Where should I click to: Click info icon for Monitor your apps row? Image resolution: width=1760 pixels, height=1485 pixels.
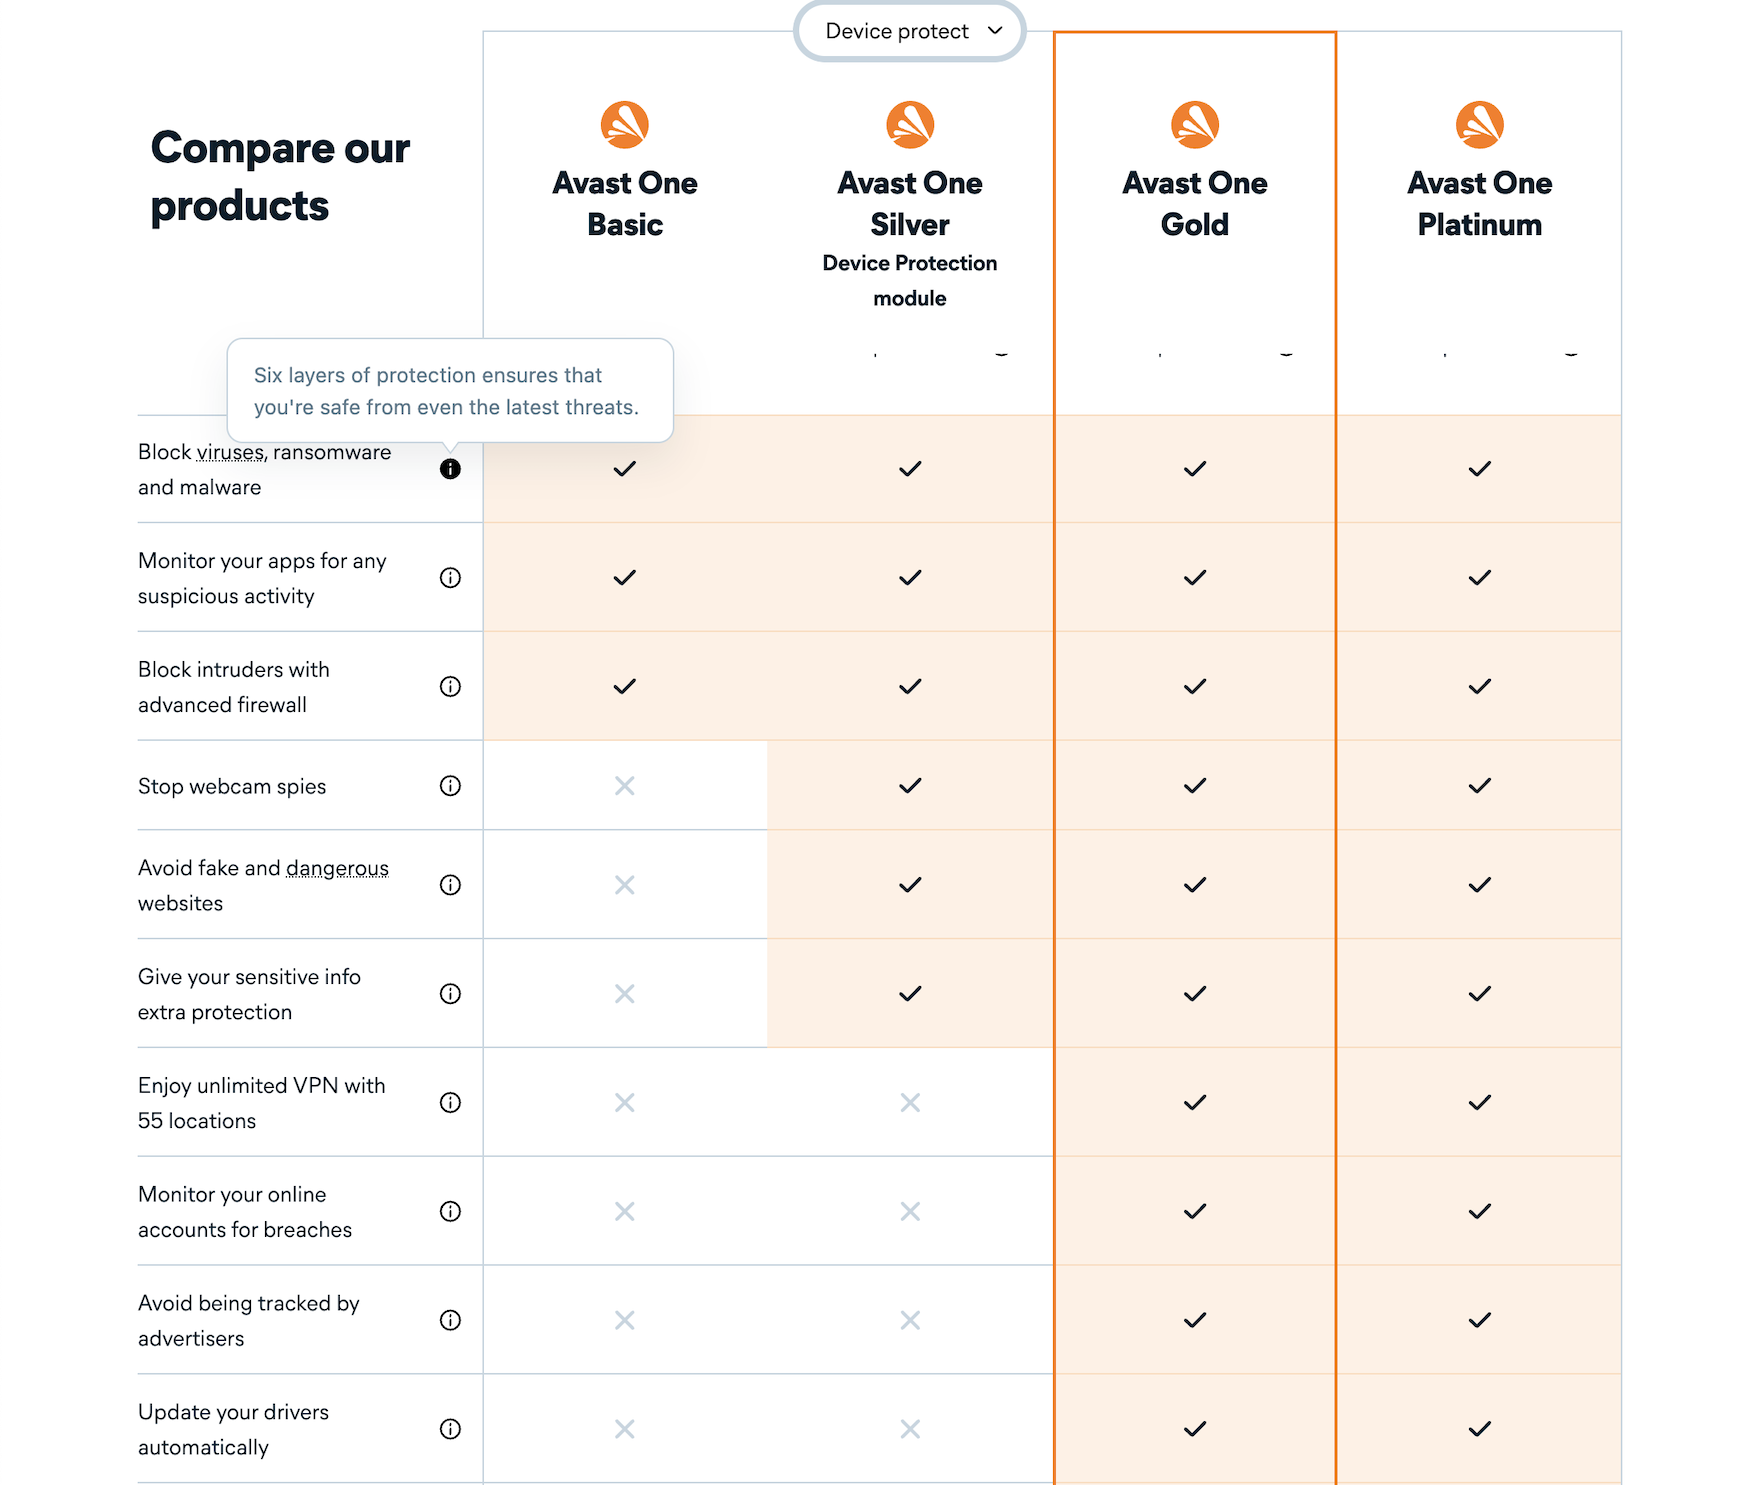coord(450,578)
